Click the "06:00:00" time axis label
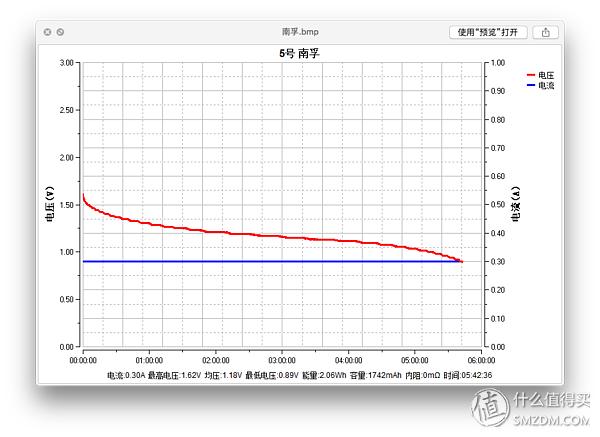600x437 pixels. (481, 360)
